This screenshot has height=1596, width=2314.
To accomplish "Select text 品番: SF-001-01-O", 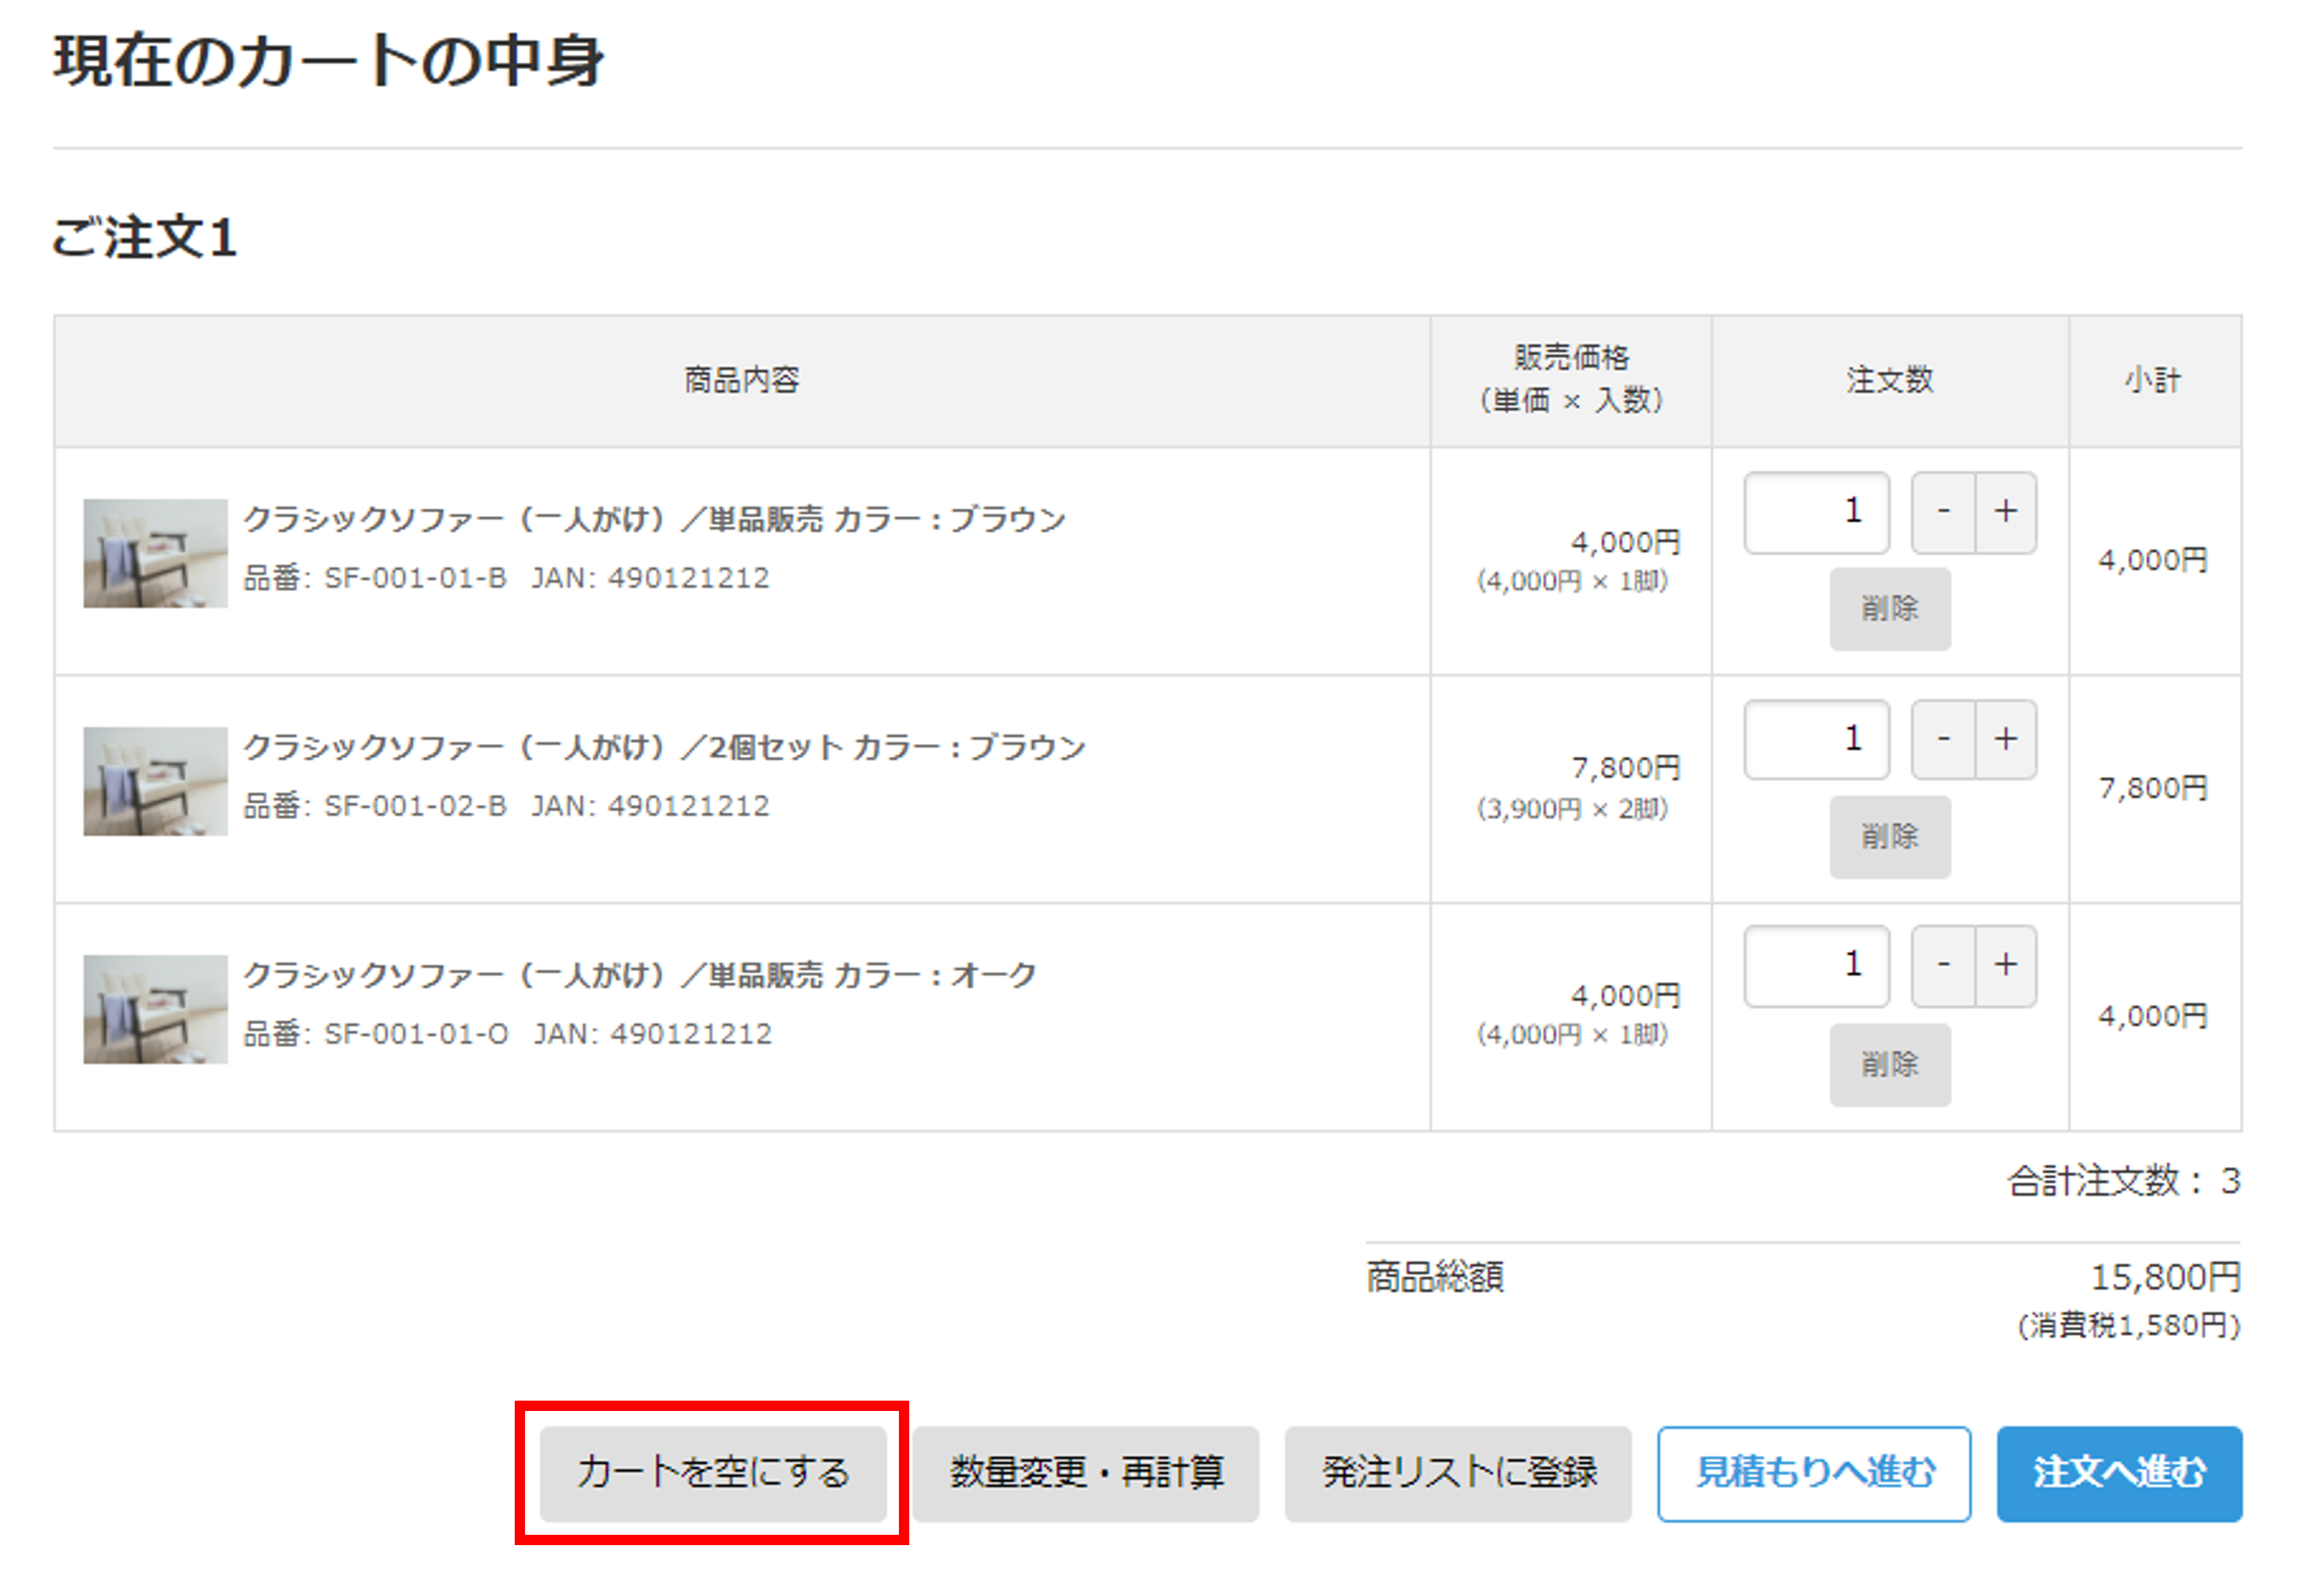I will pyautogui.click(x=376, y=1034).
